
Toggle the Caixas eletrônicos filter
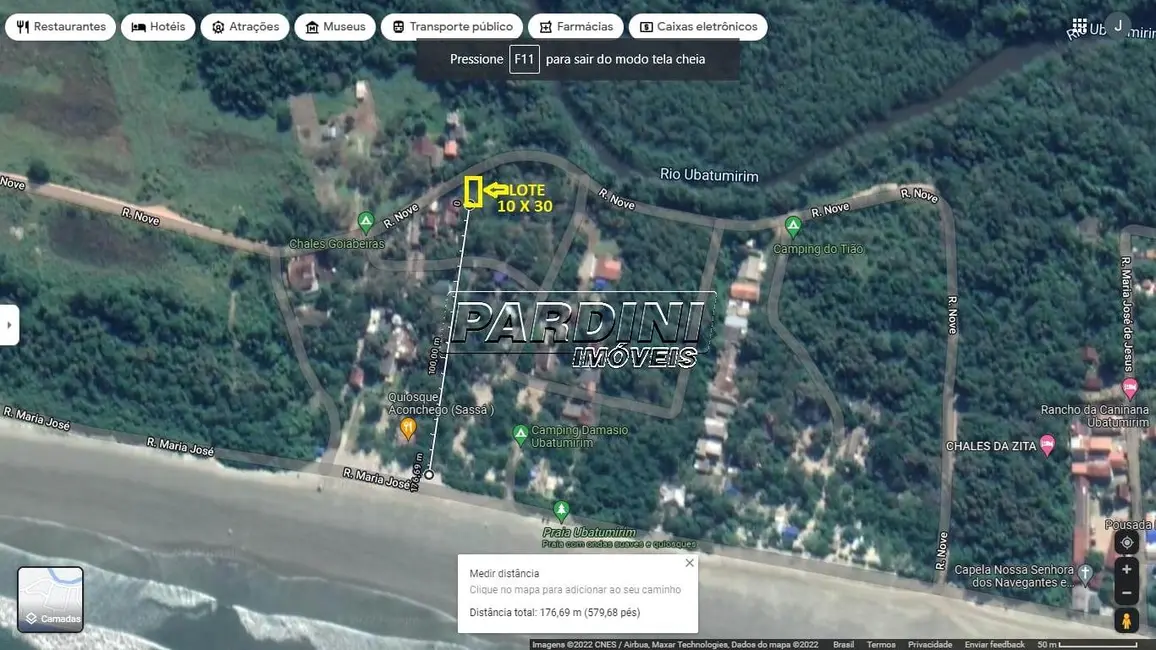701,26
